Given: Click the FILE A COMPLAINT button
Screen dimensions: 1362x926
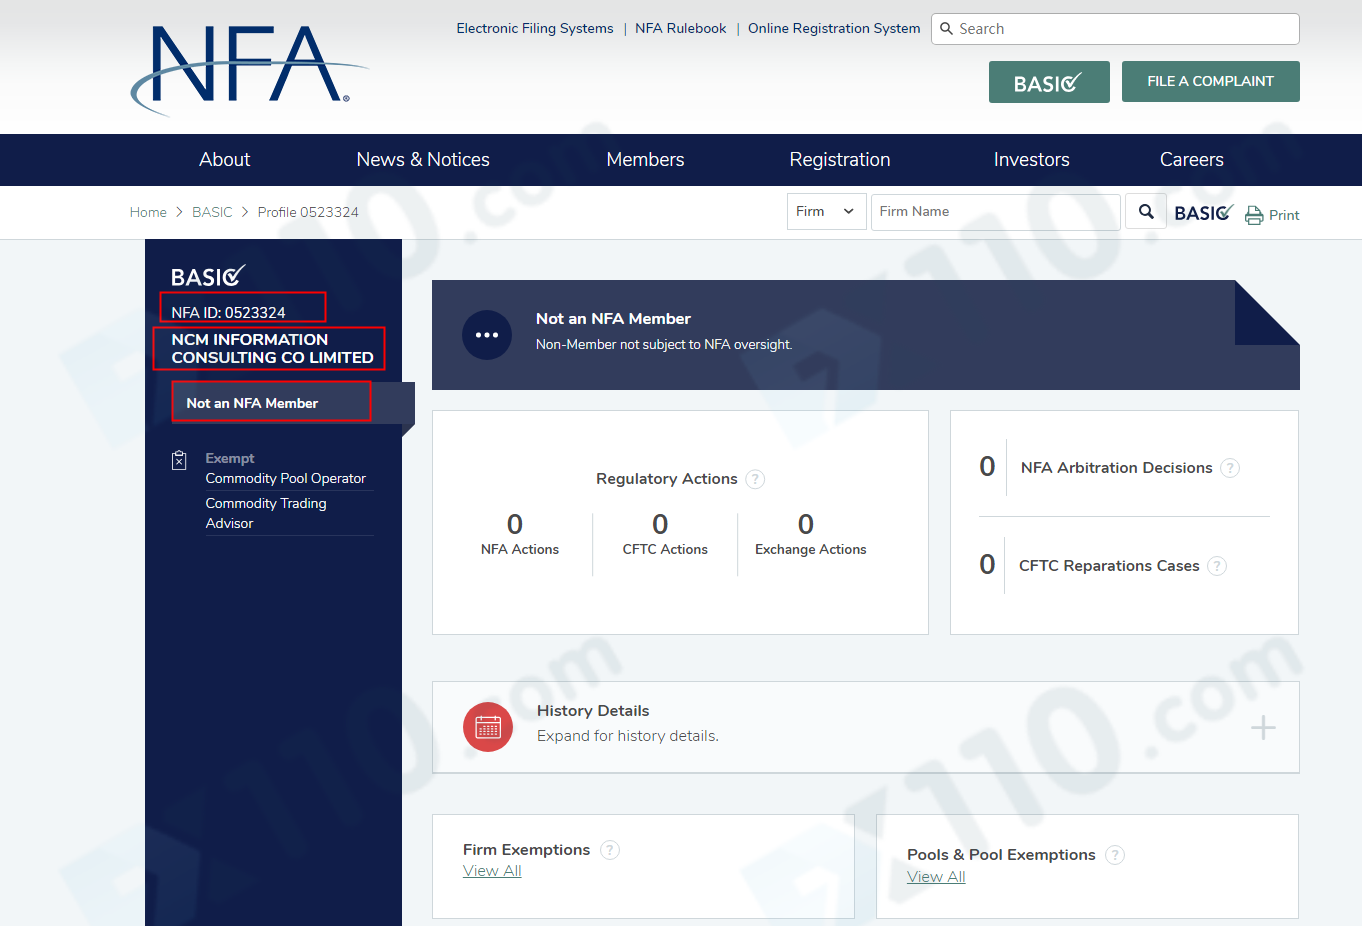Looking at the screenshot, I should pyautogui.click(x=1211, y=81).
